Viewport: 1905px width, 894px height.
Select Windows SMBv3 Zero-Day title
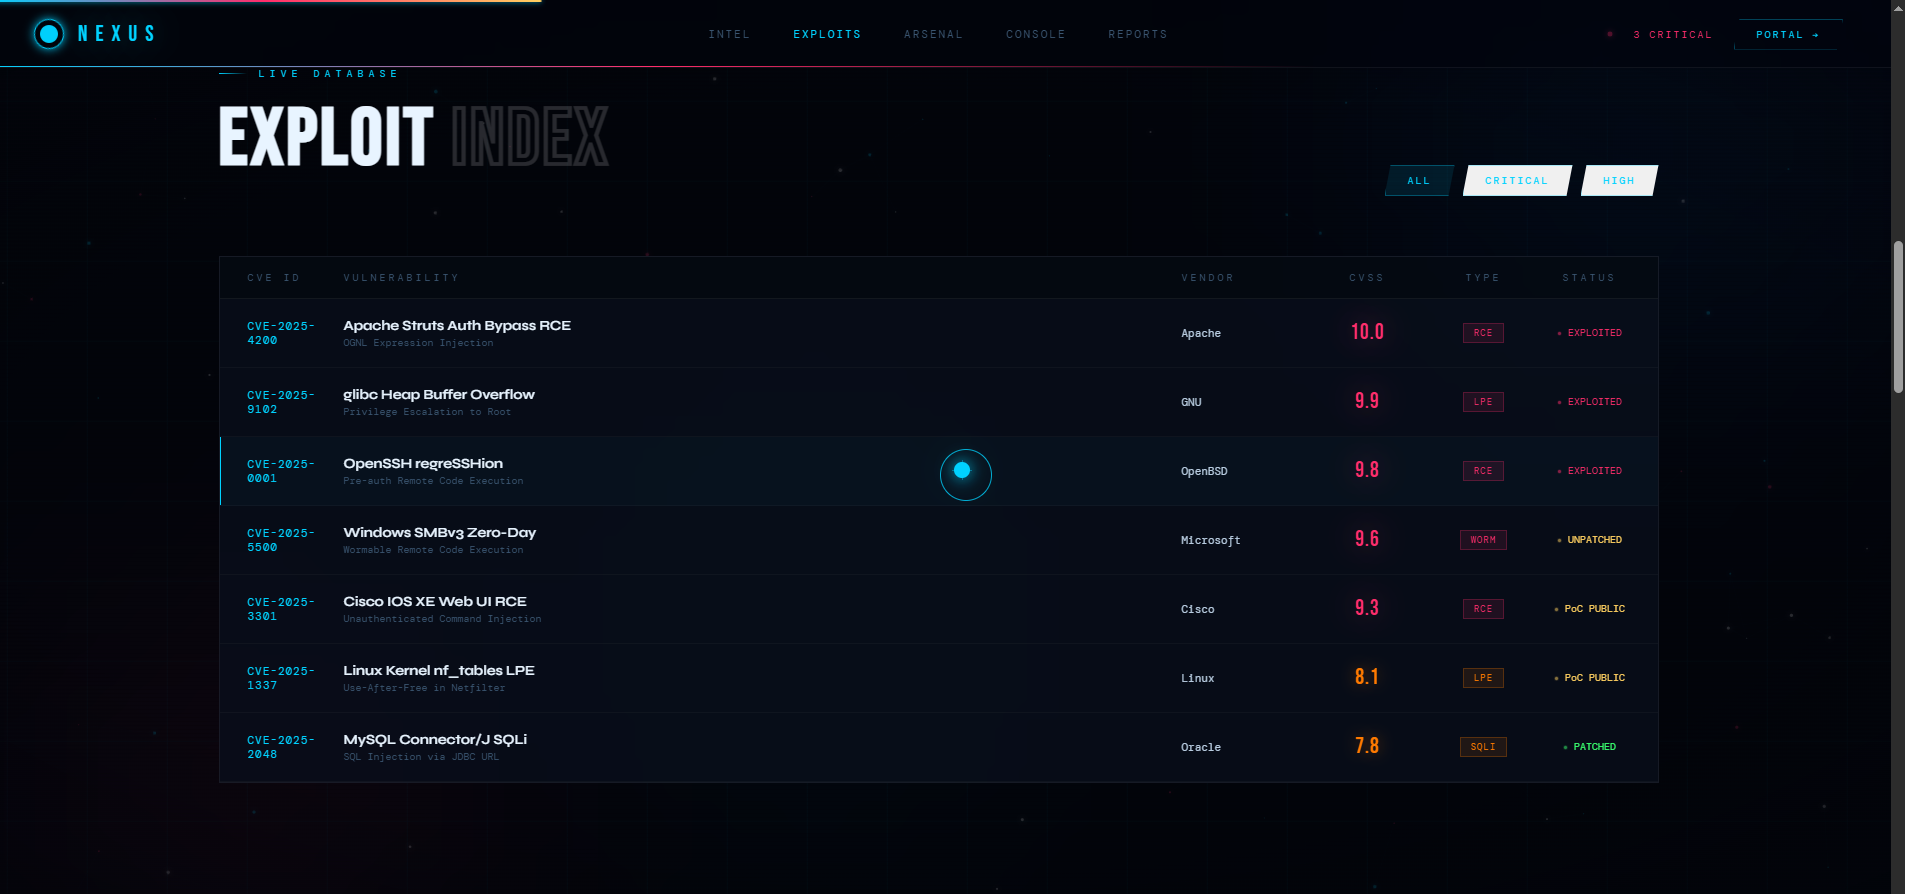point(440,533)
